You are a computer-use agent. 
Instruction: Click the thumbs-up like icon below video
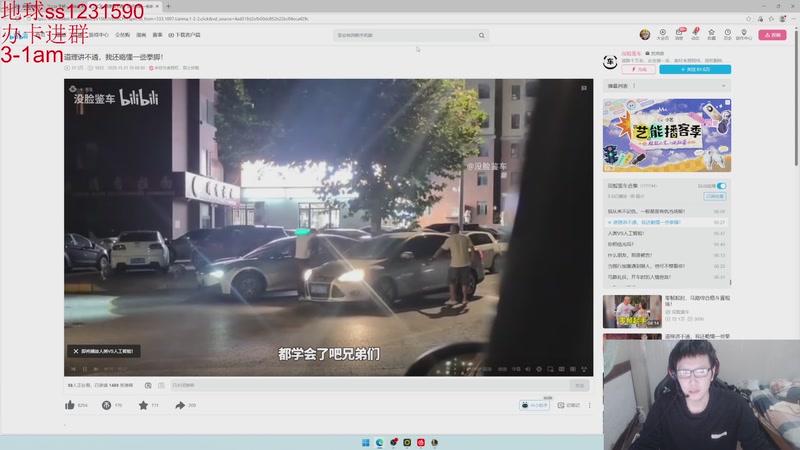click(x=70, y=405)
